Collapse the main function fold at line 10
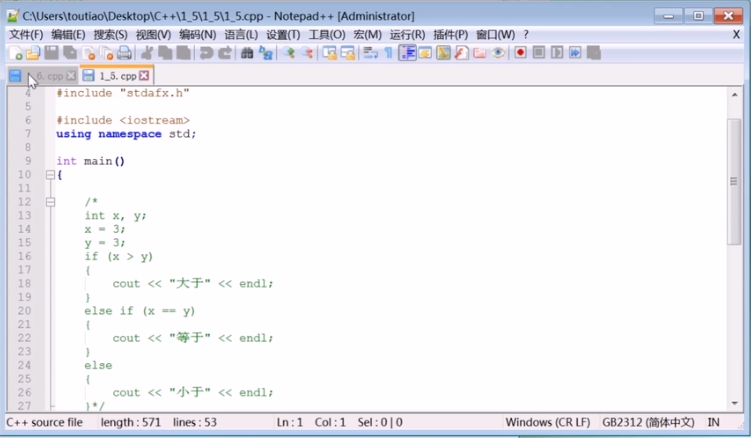751x438 pixels. pyautogui.click(x=50, y=175)
